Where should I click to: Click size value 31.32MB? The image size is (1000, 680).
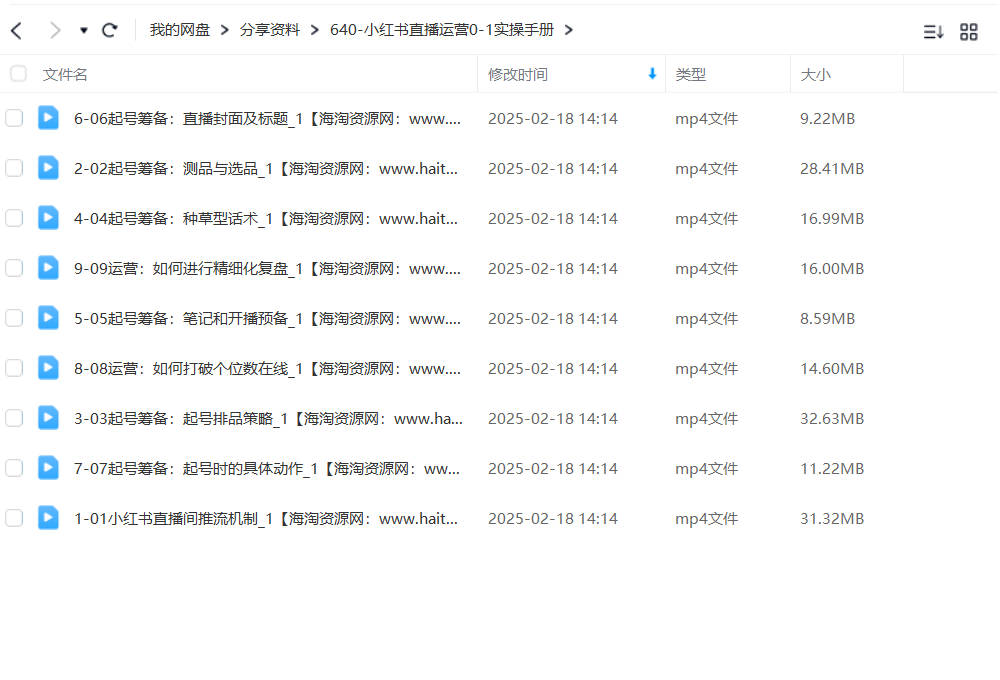[x=832, y=519]
